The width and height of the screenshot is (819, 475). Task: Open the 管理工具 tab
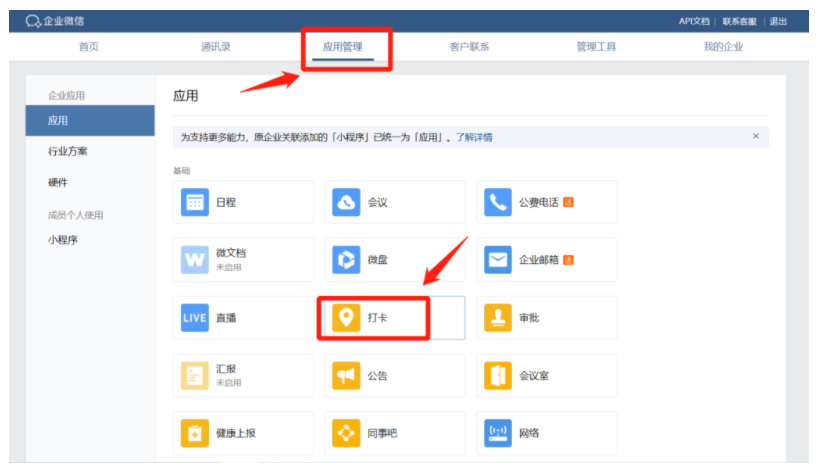(x=596, y=47)
